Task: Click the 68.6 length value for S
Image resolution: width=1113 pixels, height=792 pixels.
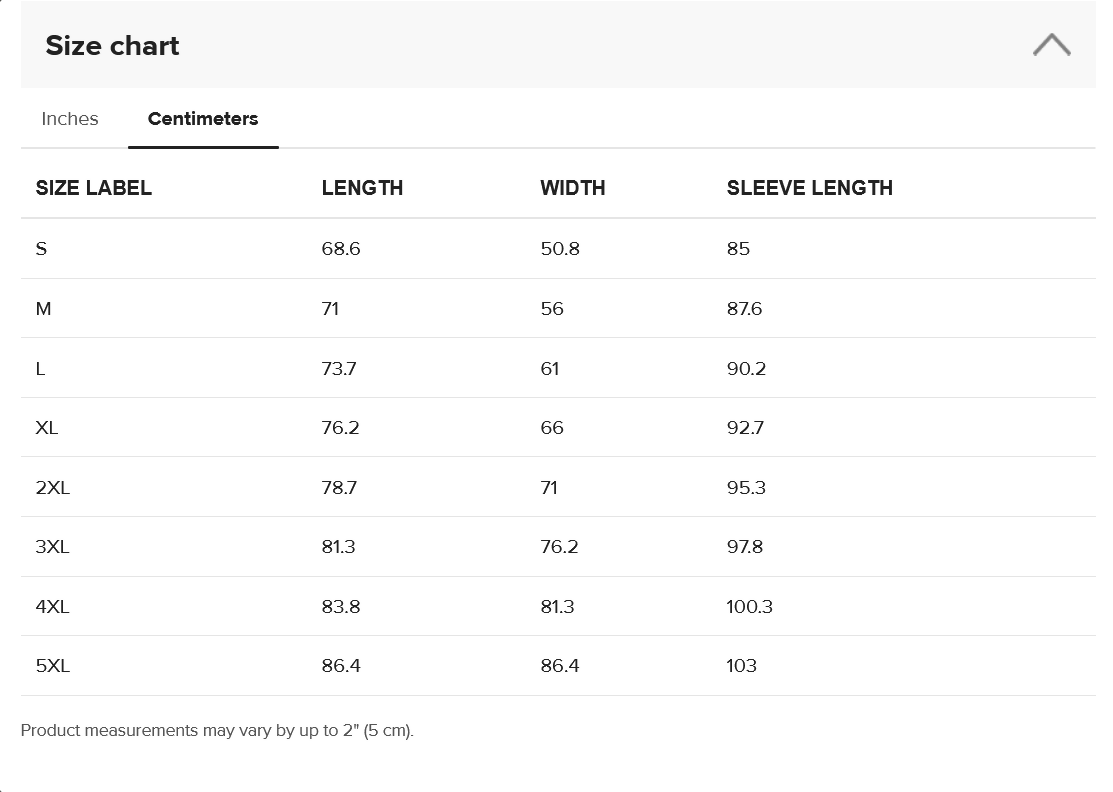Action: click(341, 249)
